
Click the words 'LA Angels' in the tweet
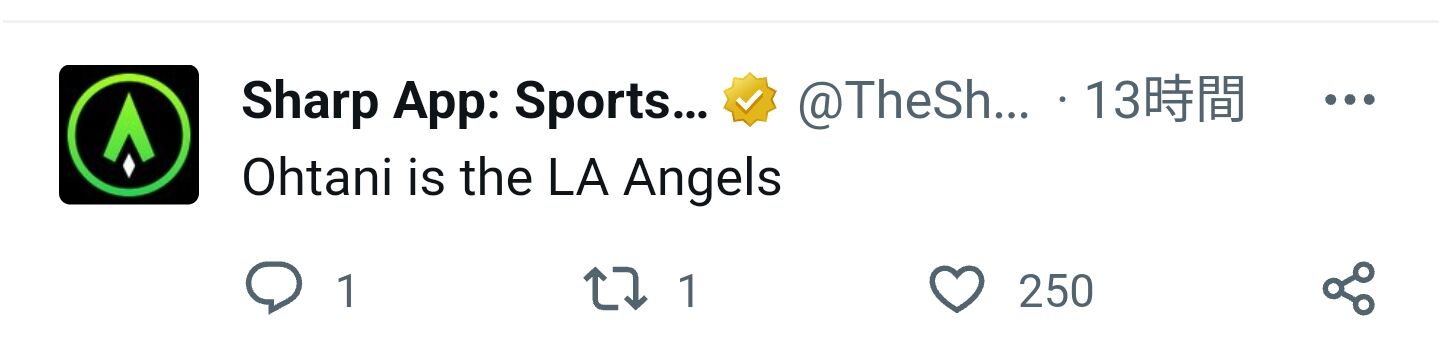(x=664, y=181)
